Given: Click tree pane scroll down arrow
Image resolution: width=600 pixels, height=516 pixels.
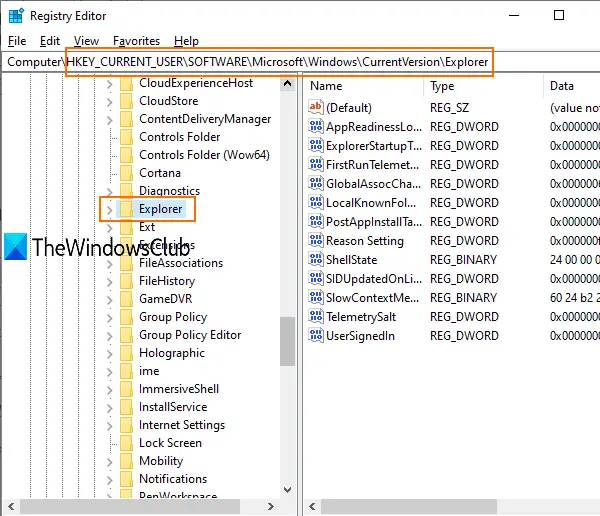Looking at the screenshot, I should pos(288,490).
